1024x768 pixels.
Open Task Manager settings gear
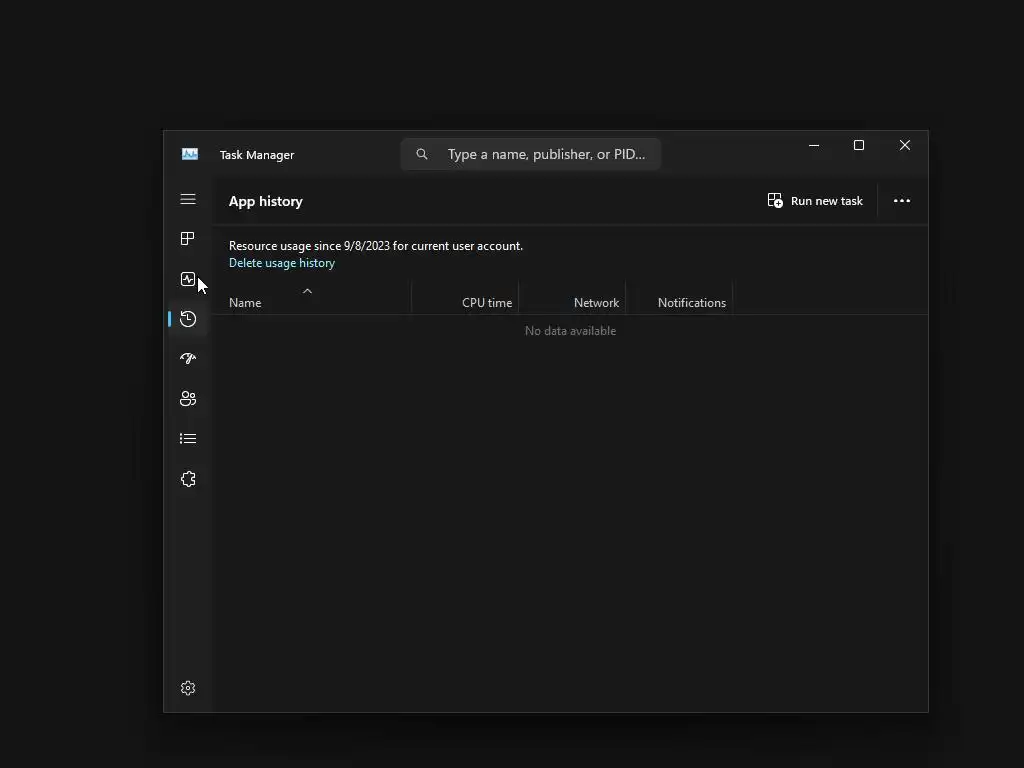tap(187, 688)
